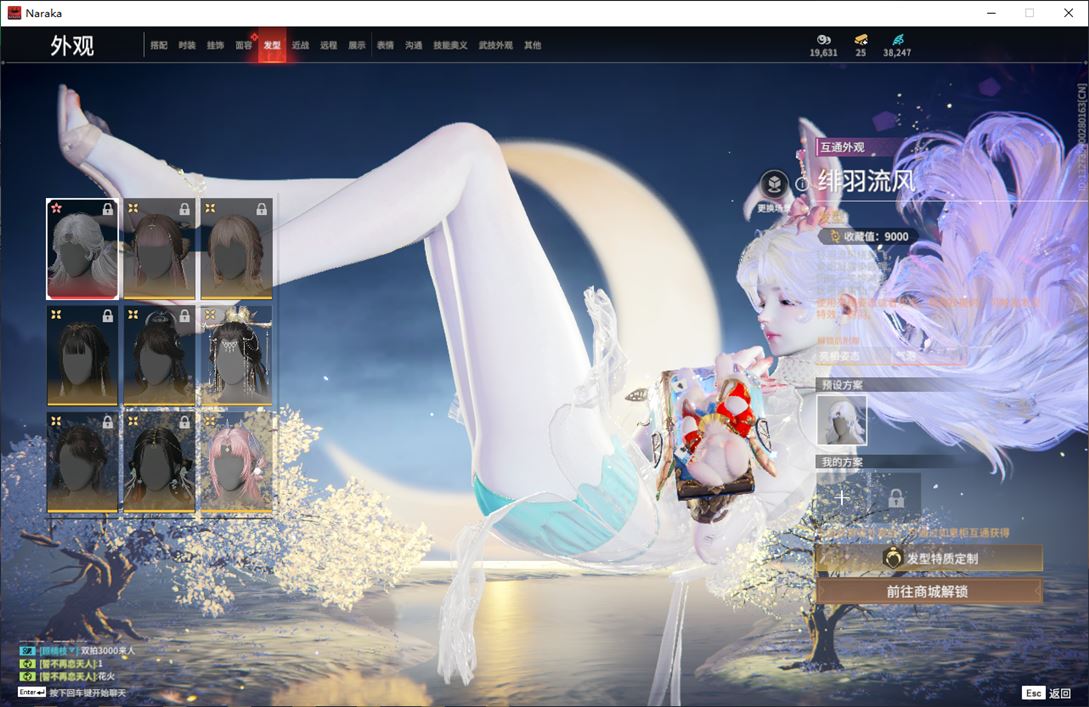Click the Esc 返回 button
The width and height of the screenshot is (1089, 707).
[1046, 693]
